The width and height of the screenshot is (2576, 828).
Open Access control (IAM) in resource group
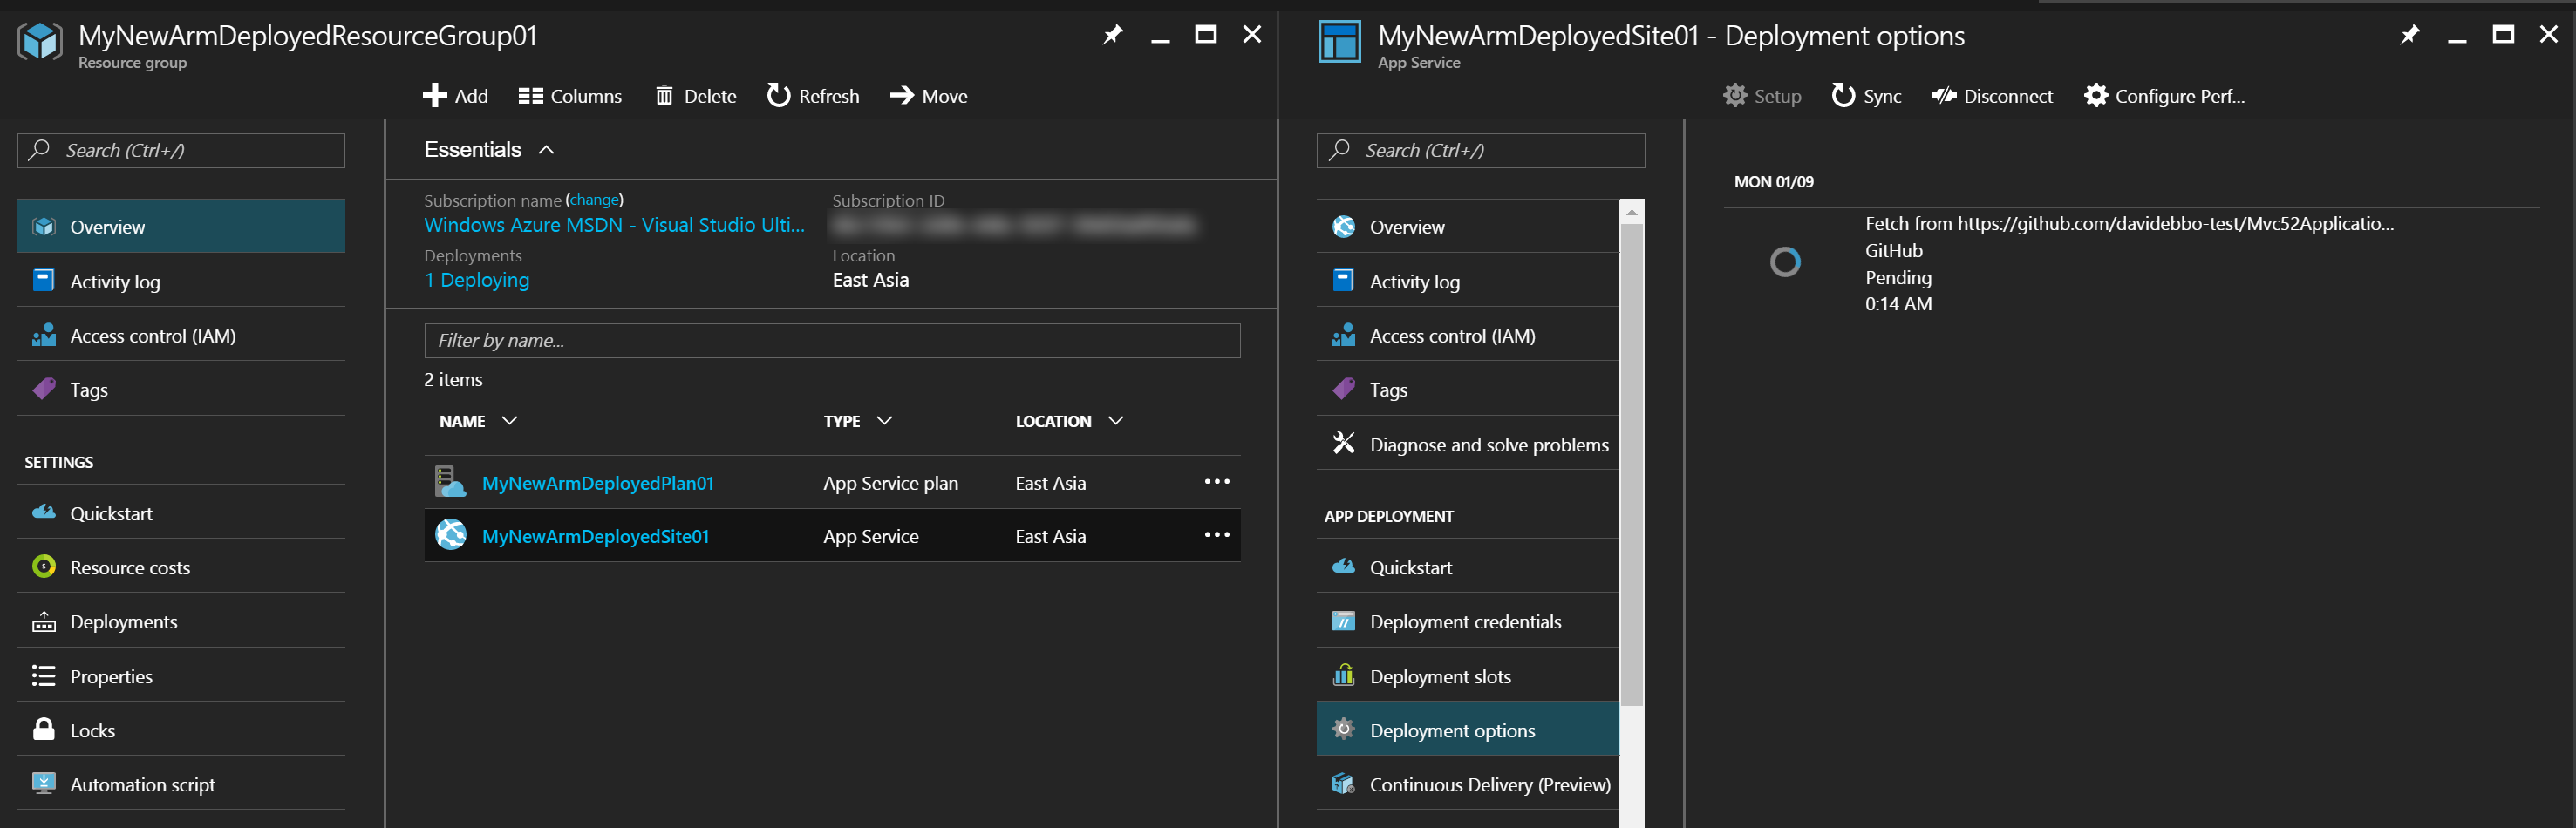coord(181,335)
